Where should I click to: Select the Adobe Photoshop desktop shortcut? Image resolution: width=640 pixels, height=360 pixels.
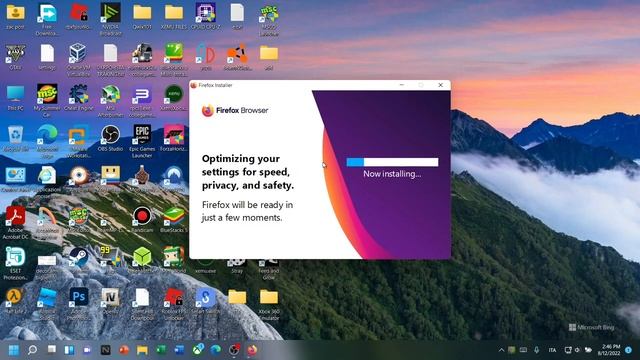(78, 304)
